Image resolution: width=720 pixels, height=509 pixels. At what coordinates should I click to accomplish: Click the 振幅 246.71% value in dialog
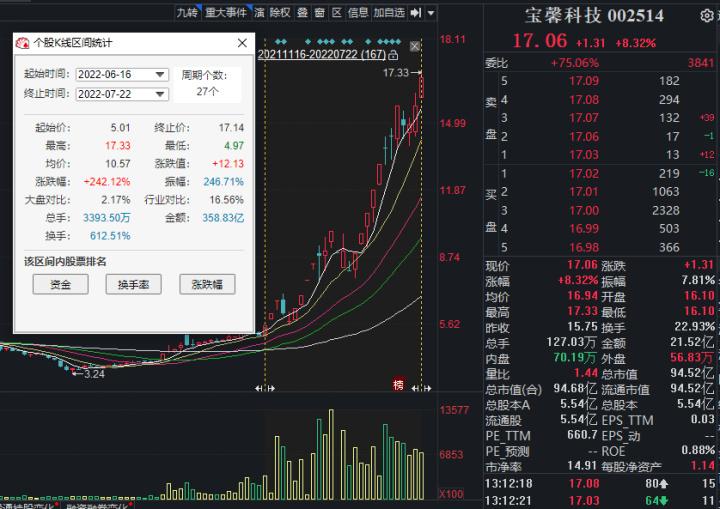pos(224,182)
